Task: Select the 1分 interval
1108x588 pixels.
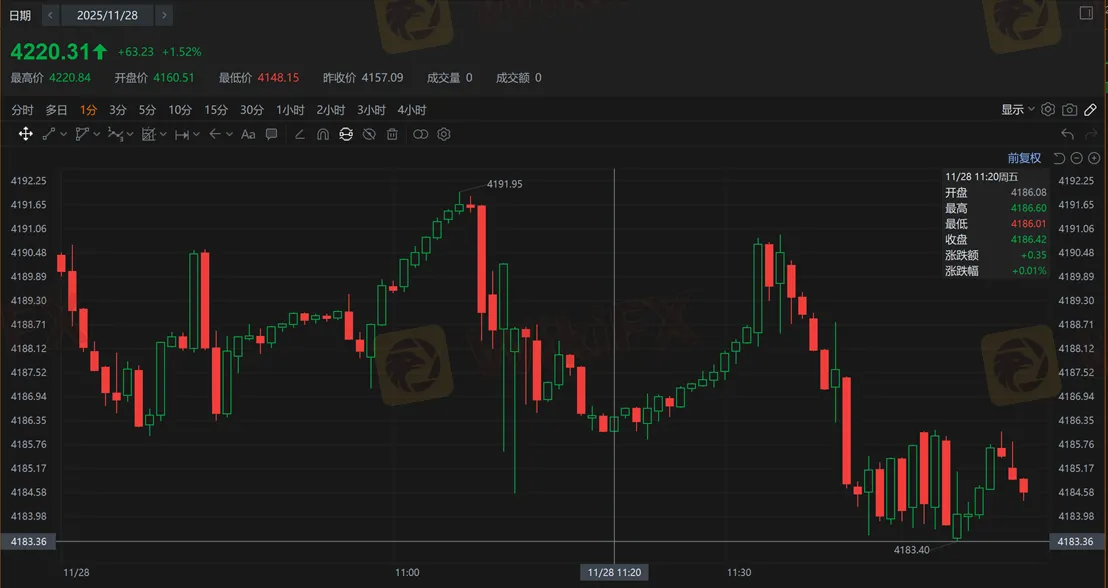Action: pyautogui.click(x=88, y=110)
